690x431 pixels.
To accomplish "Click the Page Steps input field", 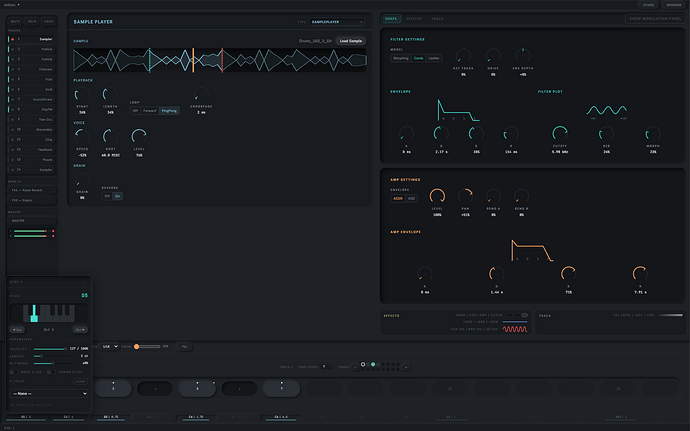I will click(x=327, y=367).
